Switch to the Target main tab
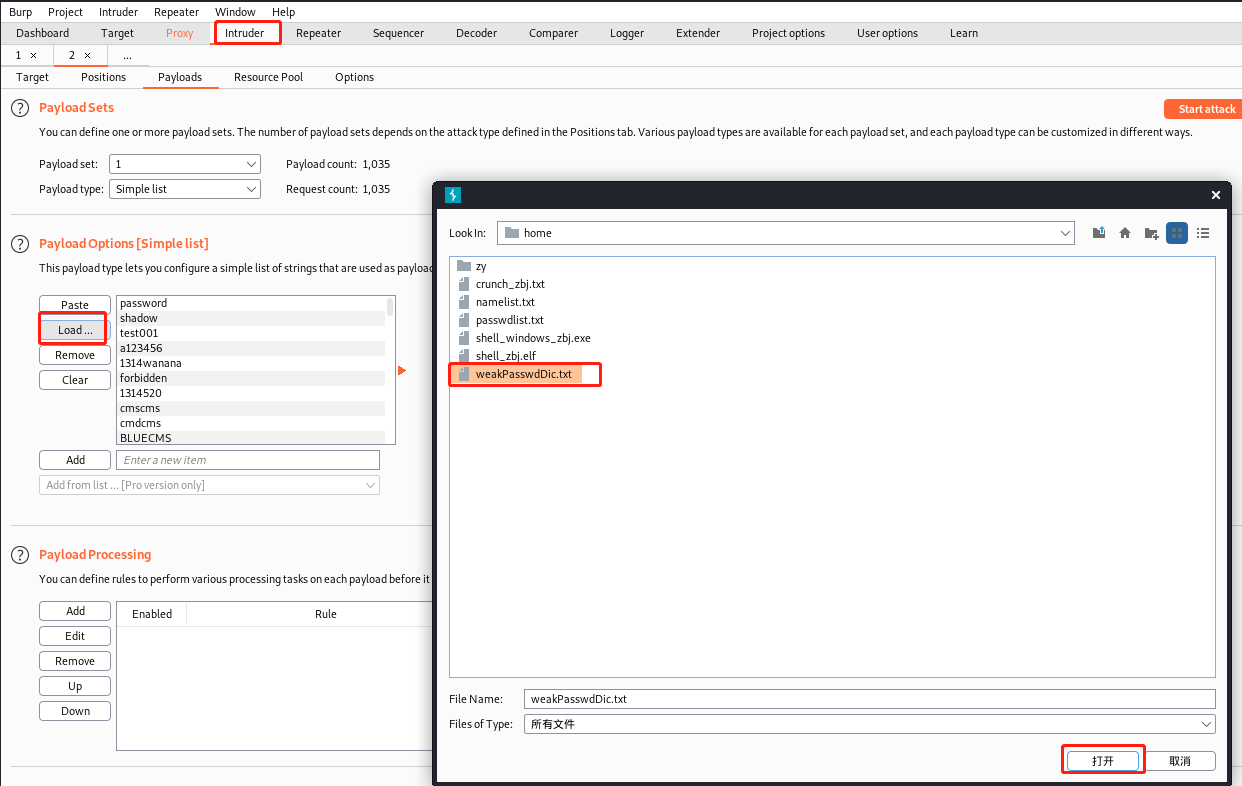Screen dimensions: 1242x786 [117, 33]
